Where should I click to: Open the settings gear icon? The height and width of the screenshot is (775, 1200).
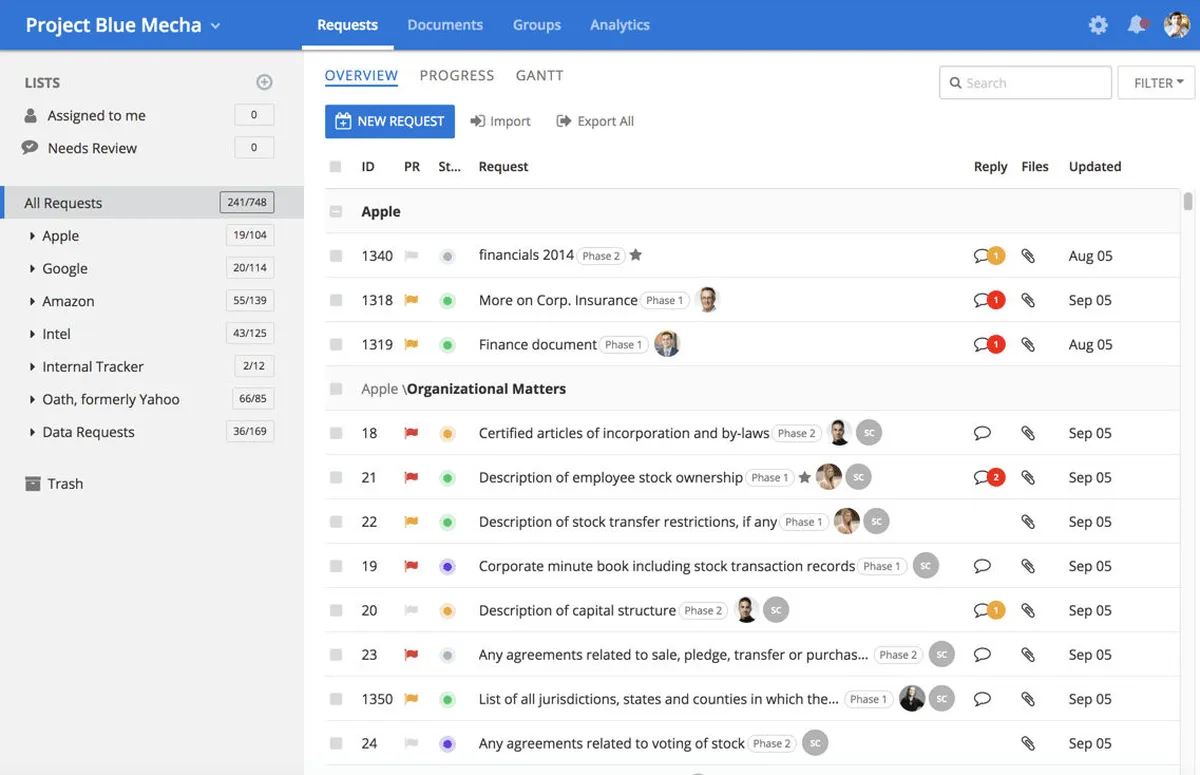pos(1098,25)
